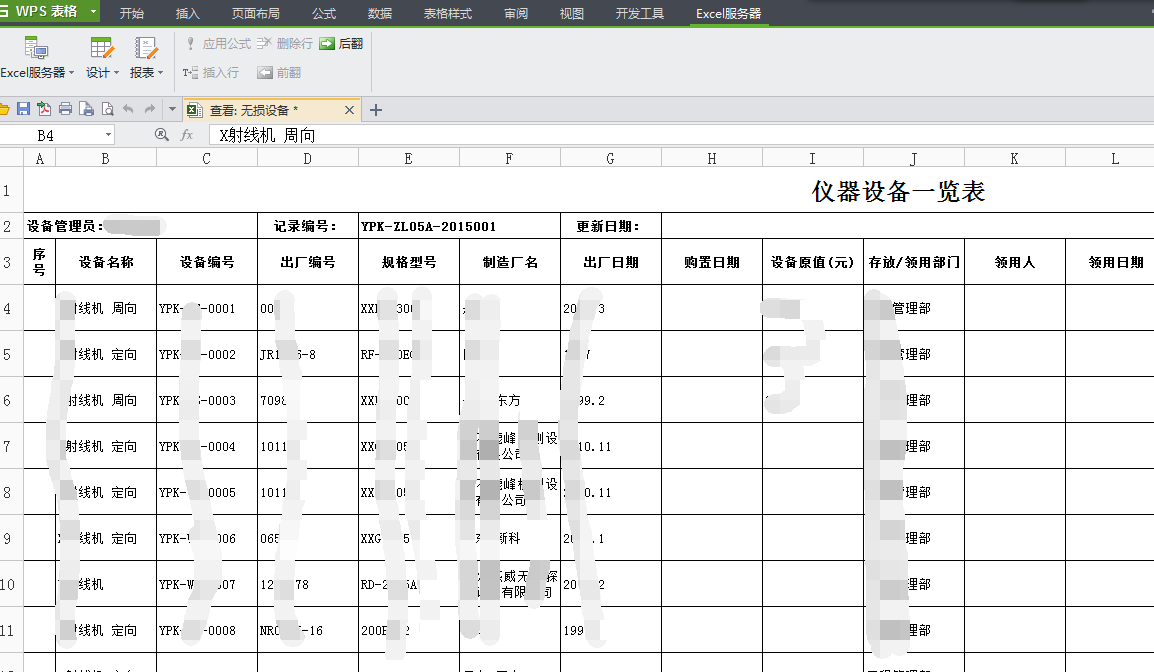Select column J header
The height and width of the screenshot is (672, 1154).
point(913,158)
